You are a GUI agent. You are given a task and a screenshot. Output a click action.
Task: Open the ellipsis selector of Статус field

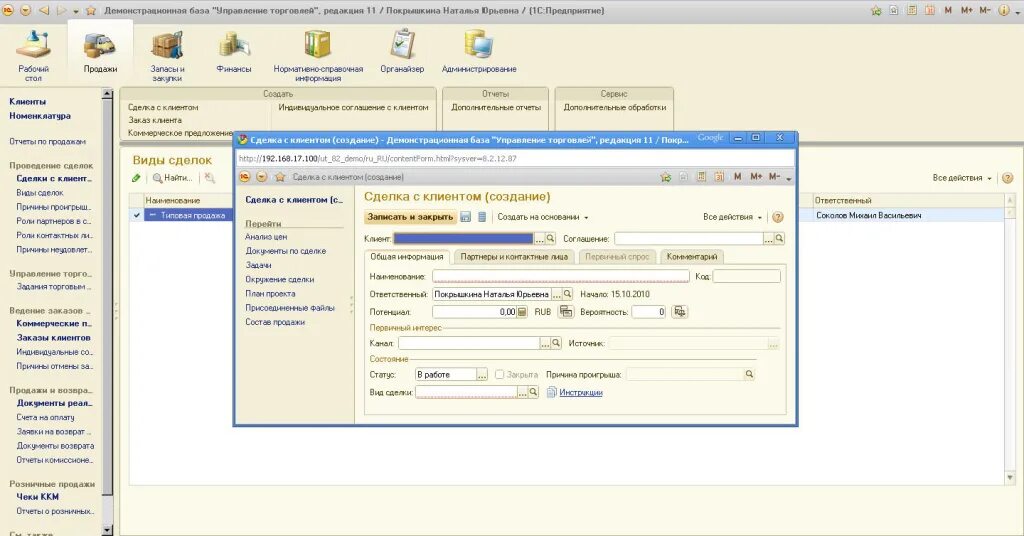(x=482, y=375)
